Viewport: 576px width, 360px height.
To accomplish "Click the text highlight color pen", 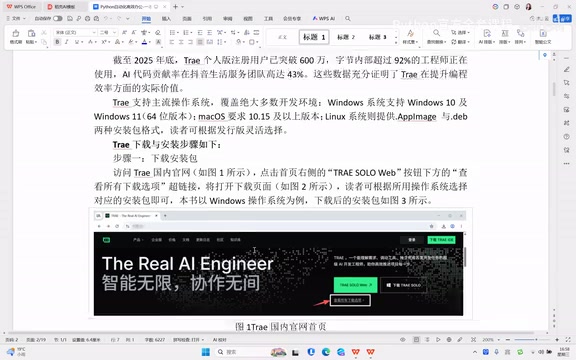I will click(131, 42).
